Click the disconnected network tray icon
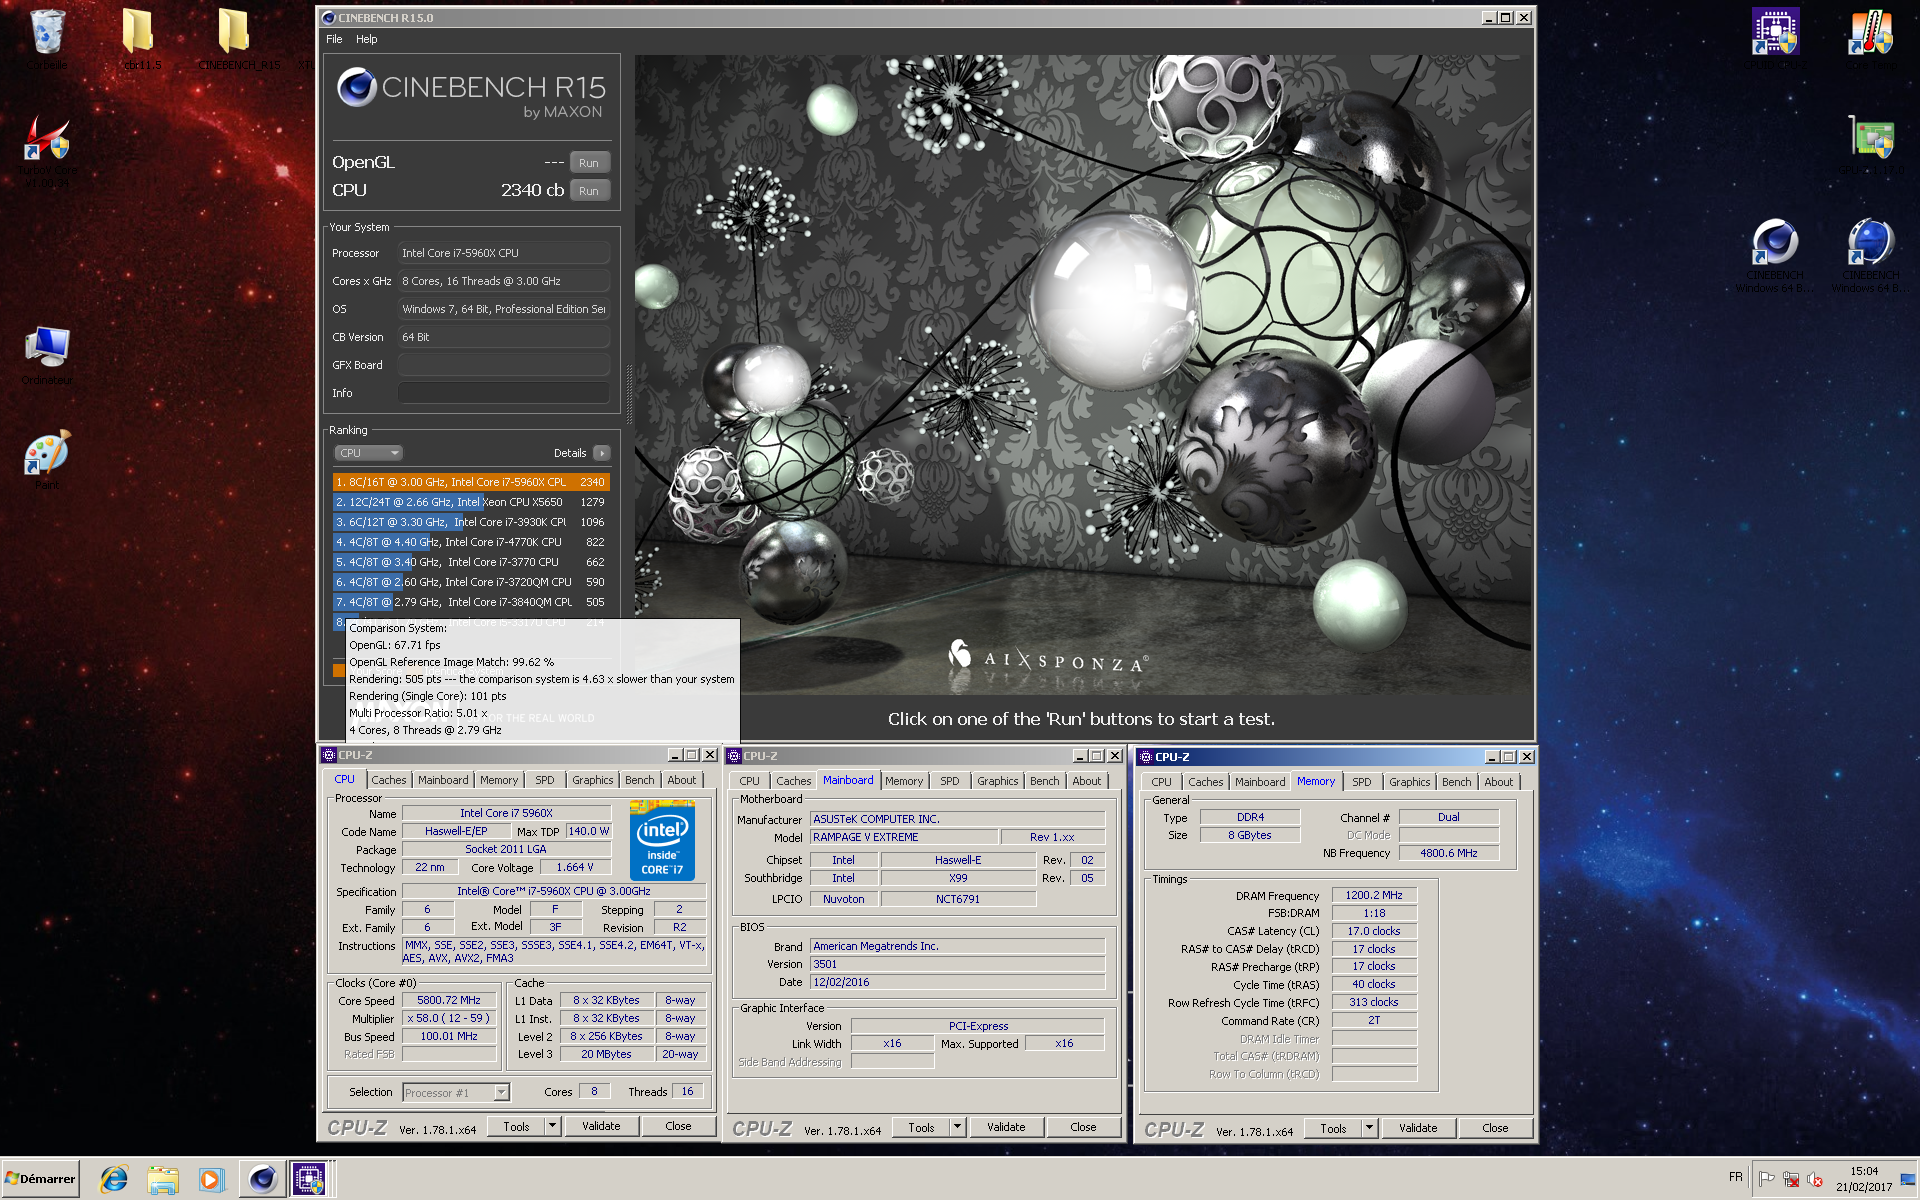 pyautogui.click(x=1791, y=1178)
